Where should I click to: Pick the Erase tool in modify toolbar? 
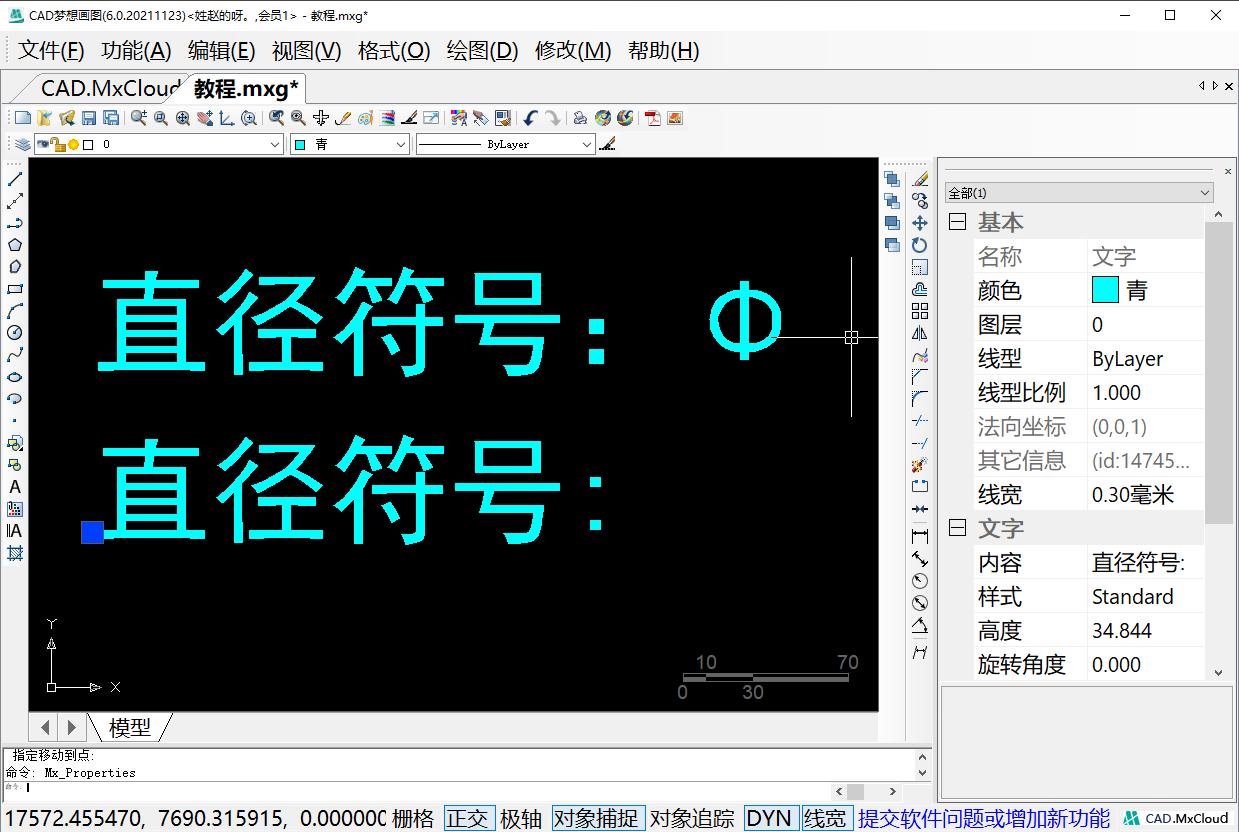920,179
